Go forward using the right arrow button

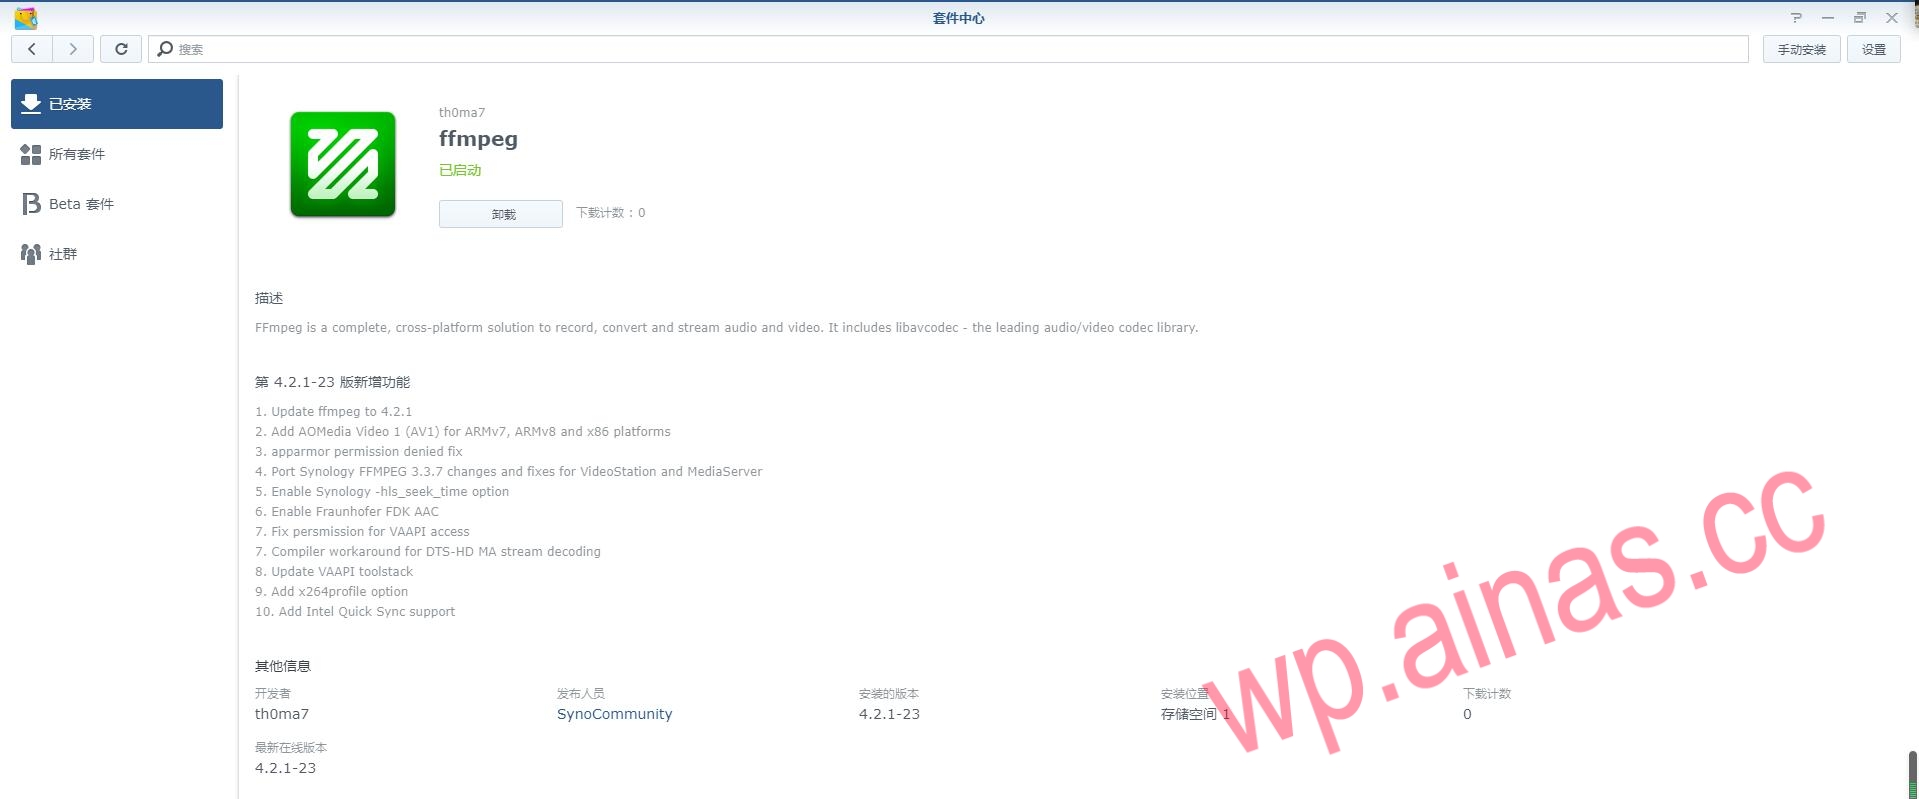click(x=73, y=49)
